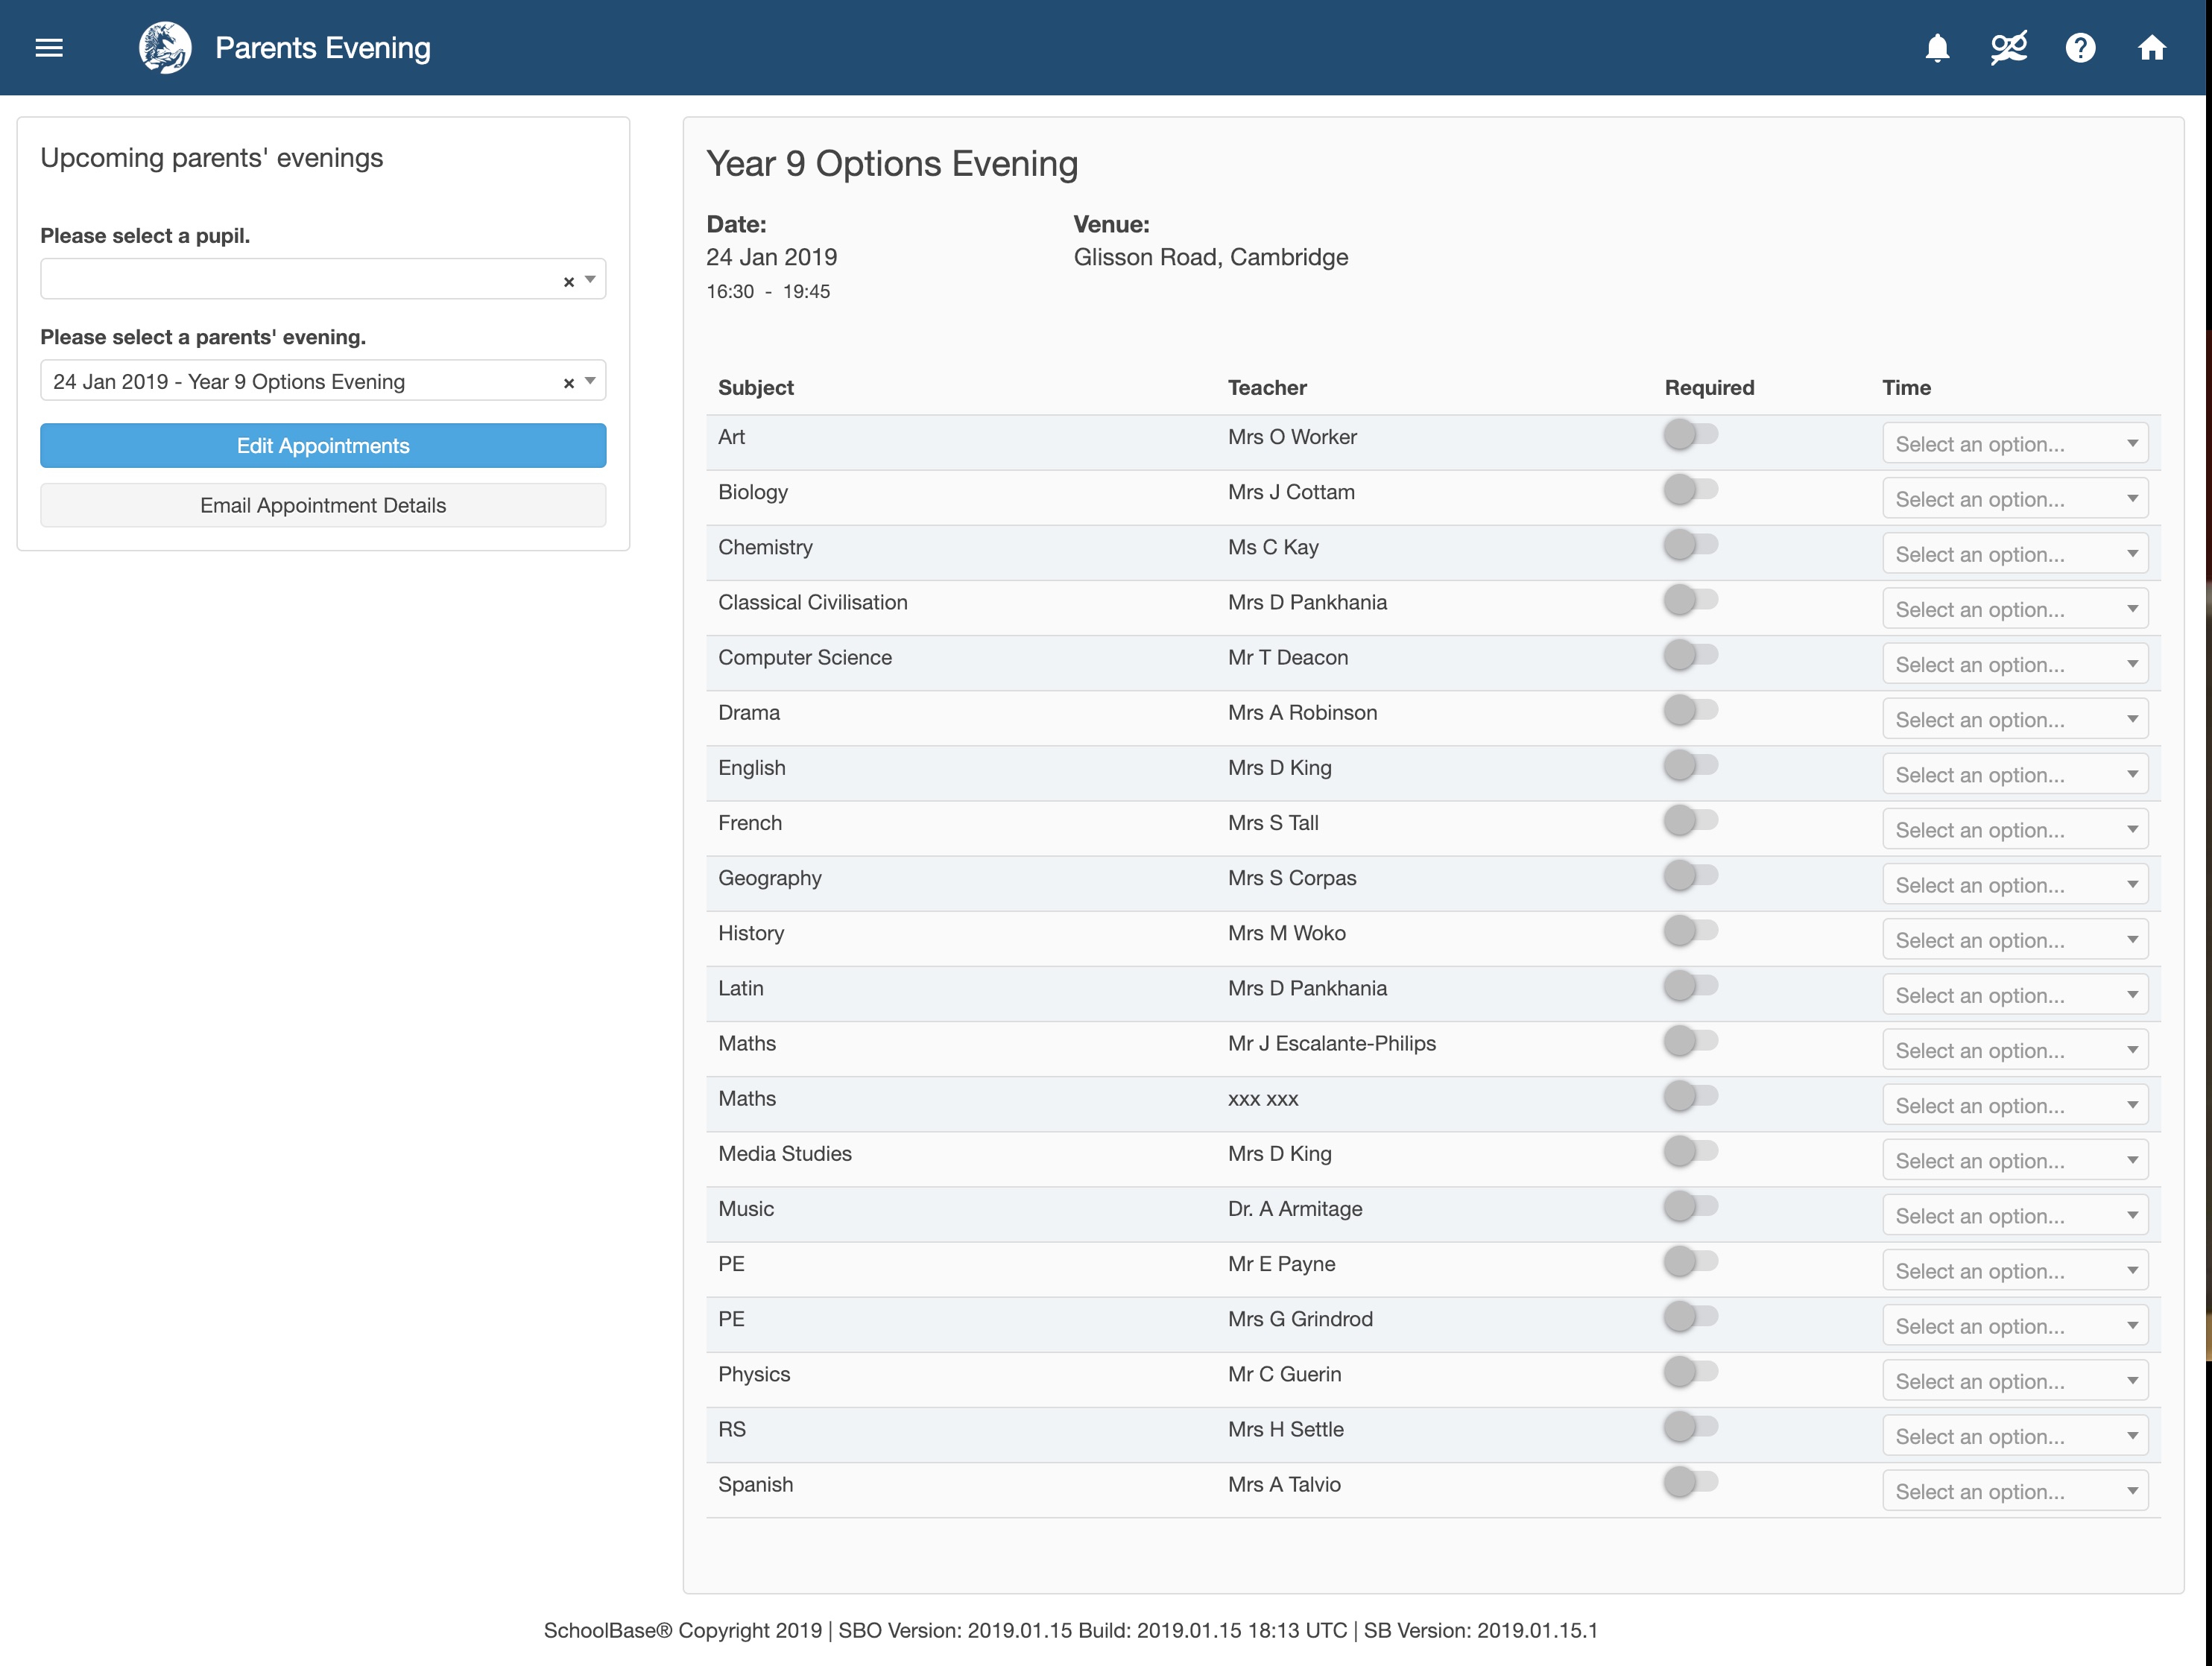
Task: Open the pupil selection dropdown
Action: pos(323,279)
